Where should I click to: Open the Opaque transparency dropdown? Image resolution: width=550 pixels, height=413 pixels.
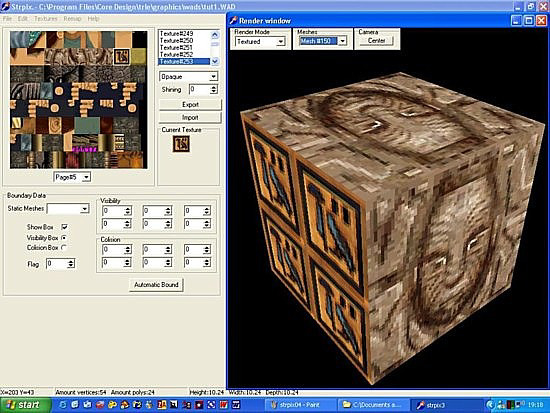coord(189,76)
